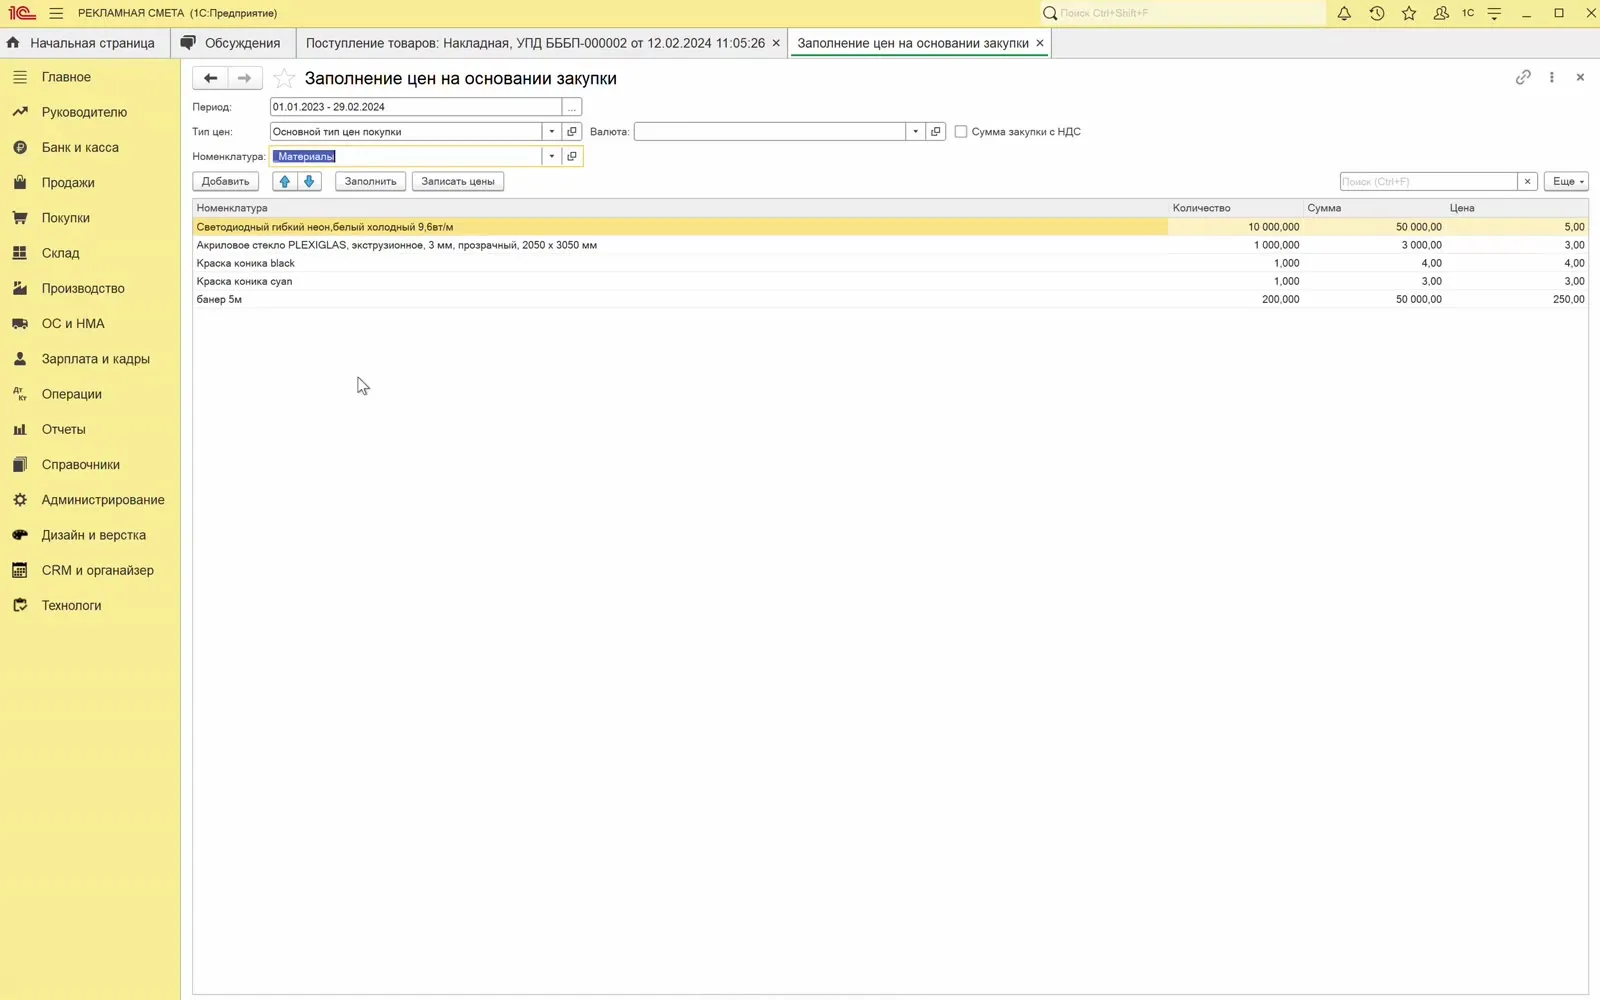Viewport: 1600px width, 1000px height.
Task: Click the Период date range field
Action: 415,107
